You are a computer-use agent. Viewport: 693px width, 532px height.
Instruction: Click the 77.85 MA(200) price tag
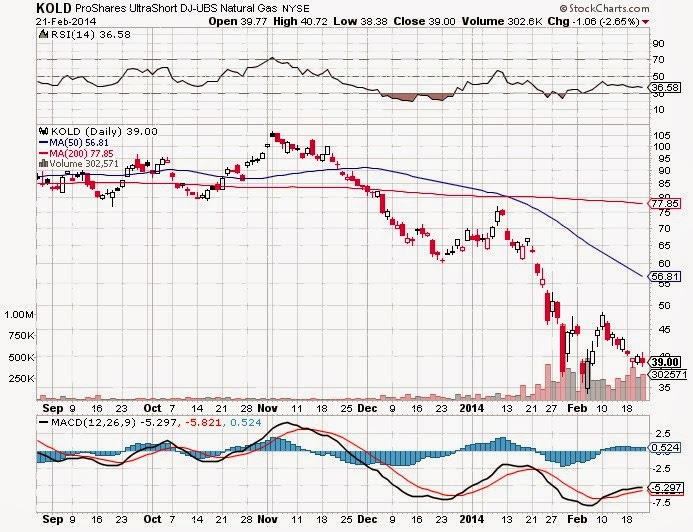(666, 203)
